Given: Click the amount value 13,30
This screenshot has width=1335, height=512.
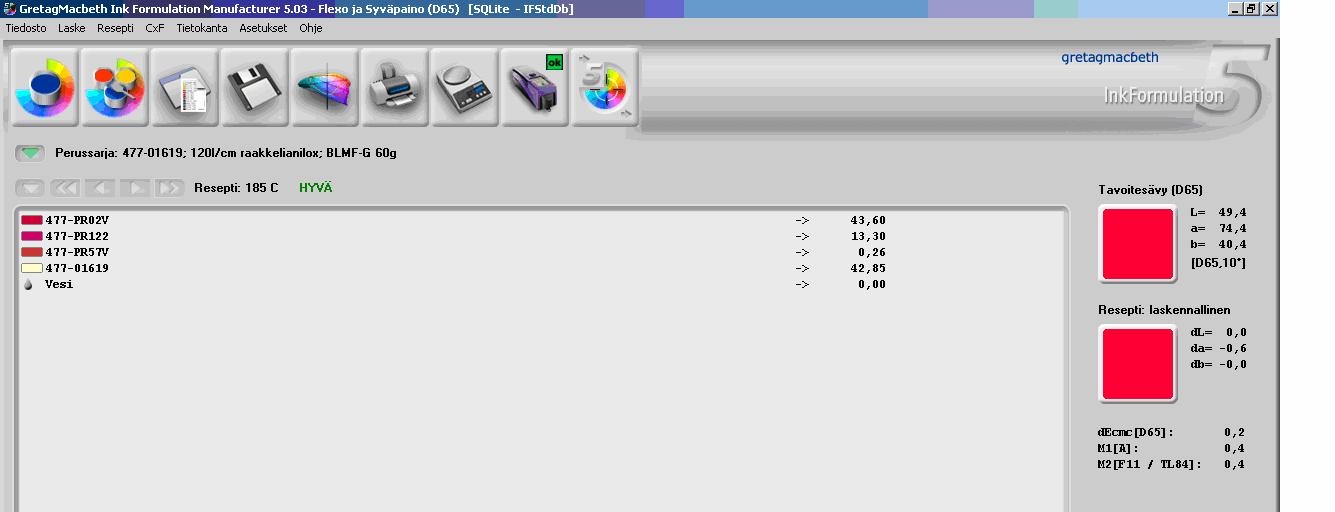Looking at the screenshot, I should (868, 236).
